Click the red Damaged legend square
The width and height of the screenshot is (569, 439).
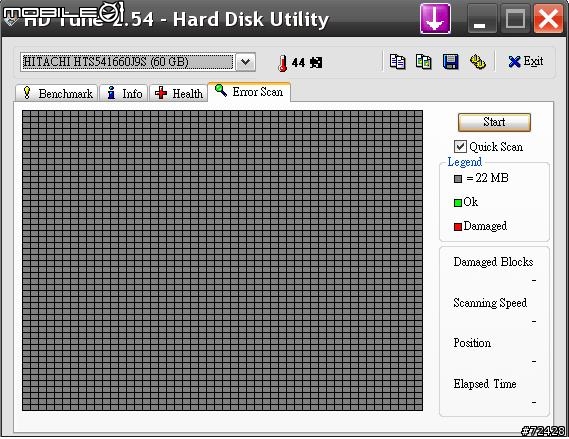click(x=458, y=227)
